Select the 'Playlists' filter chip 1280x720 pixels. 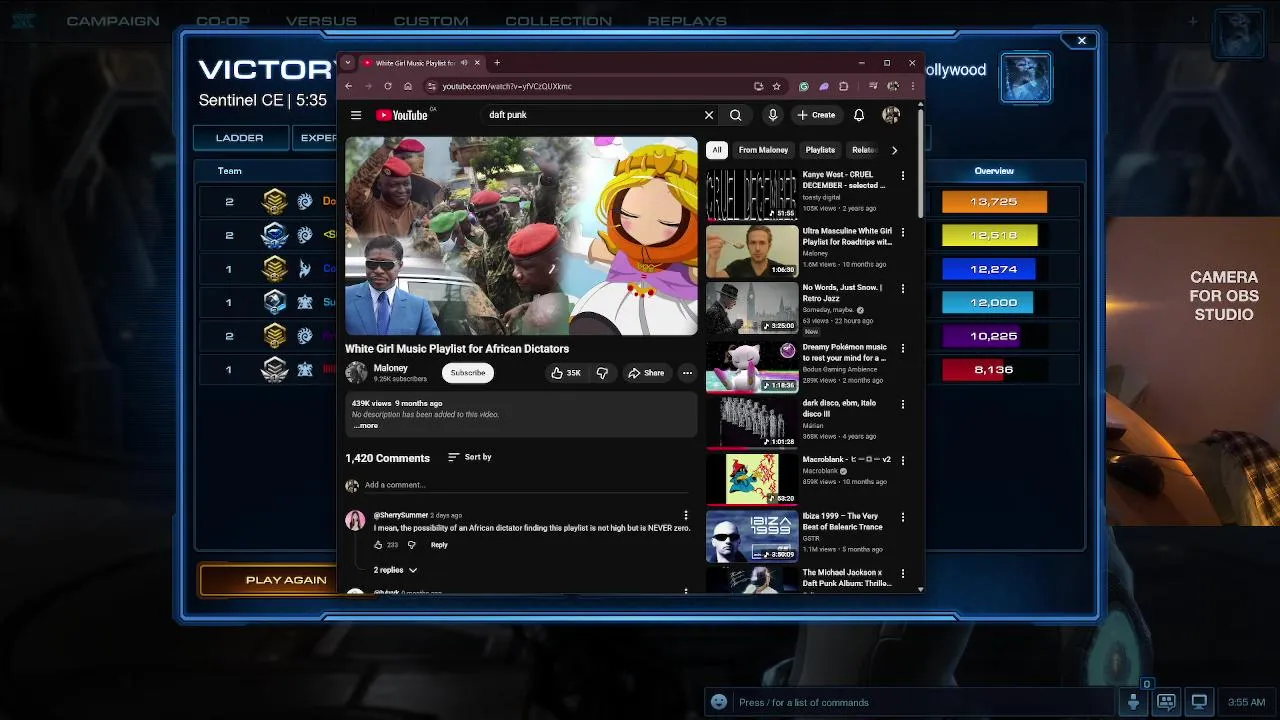pyautogui.click(x=820, y=150)
